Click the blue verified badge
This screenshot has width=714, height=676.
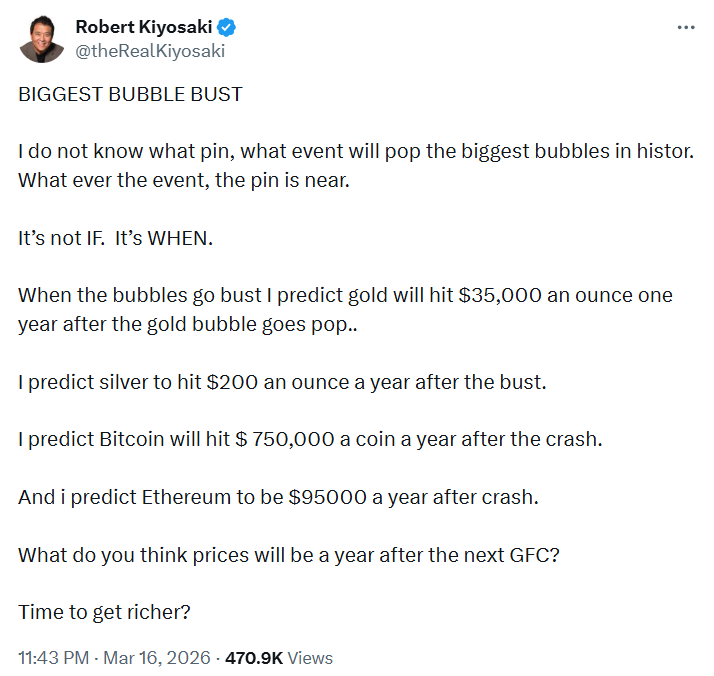[228, 26]
